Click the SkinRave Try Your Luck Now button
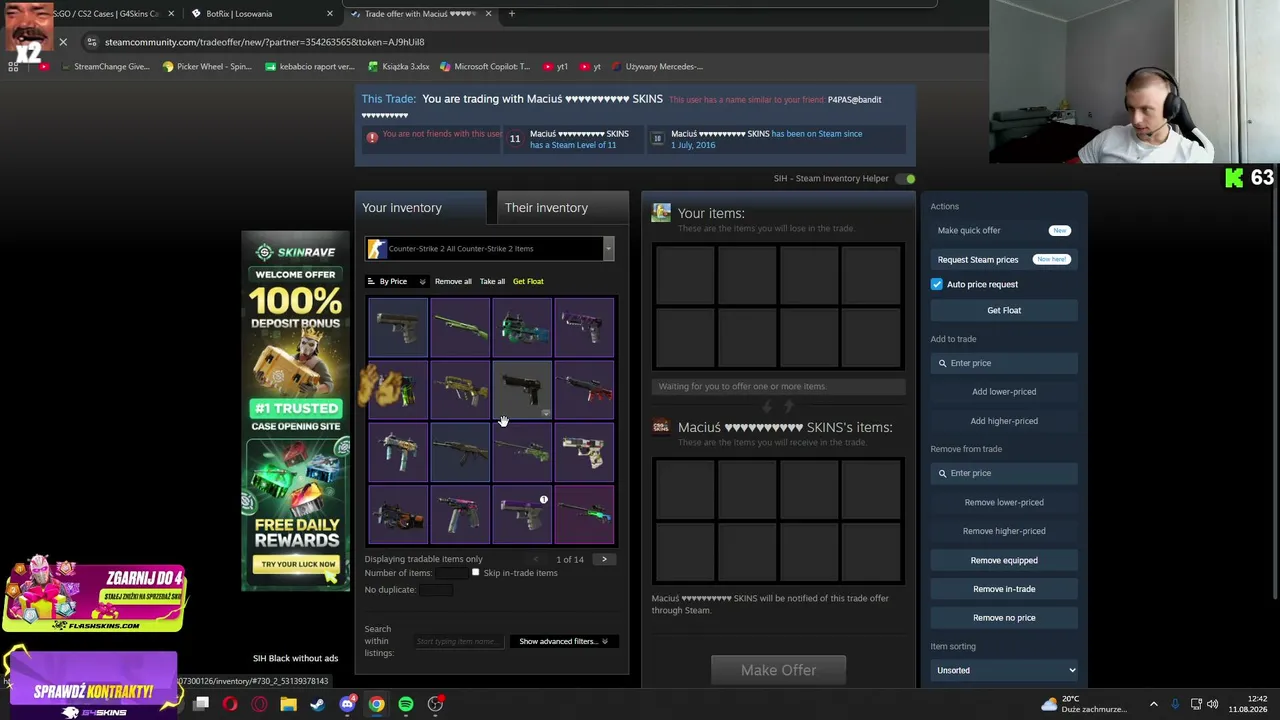The width and height of the screenshot is (1280, 720). (297, 564)
